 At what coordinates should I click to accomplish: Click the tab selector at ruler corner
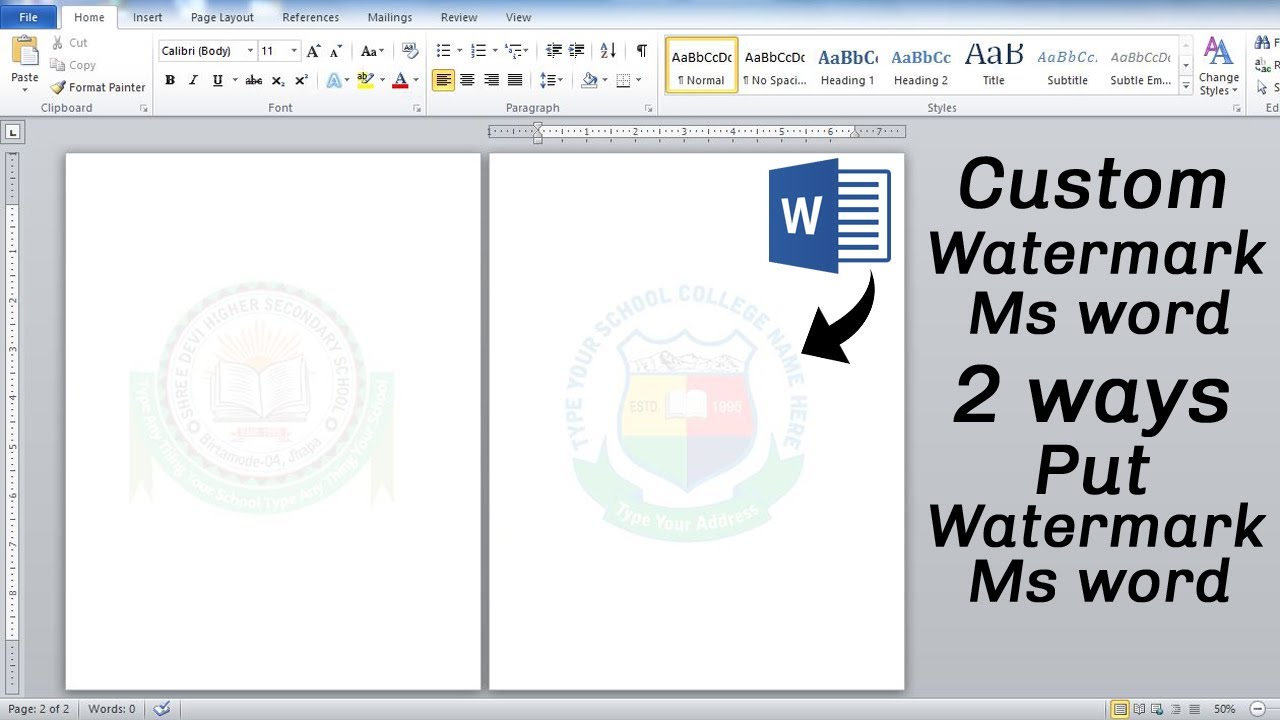[13, 131]
